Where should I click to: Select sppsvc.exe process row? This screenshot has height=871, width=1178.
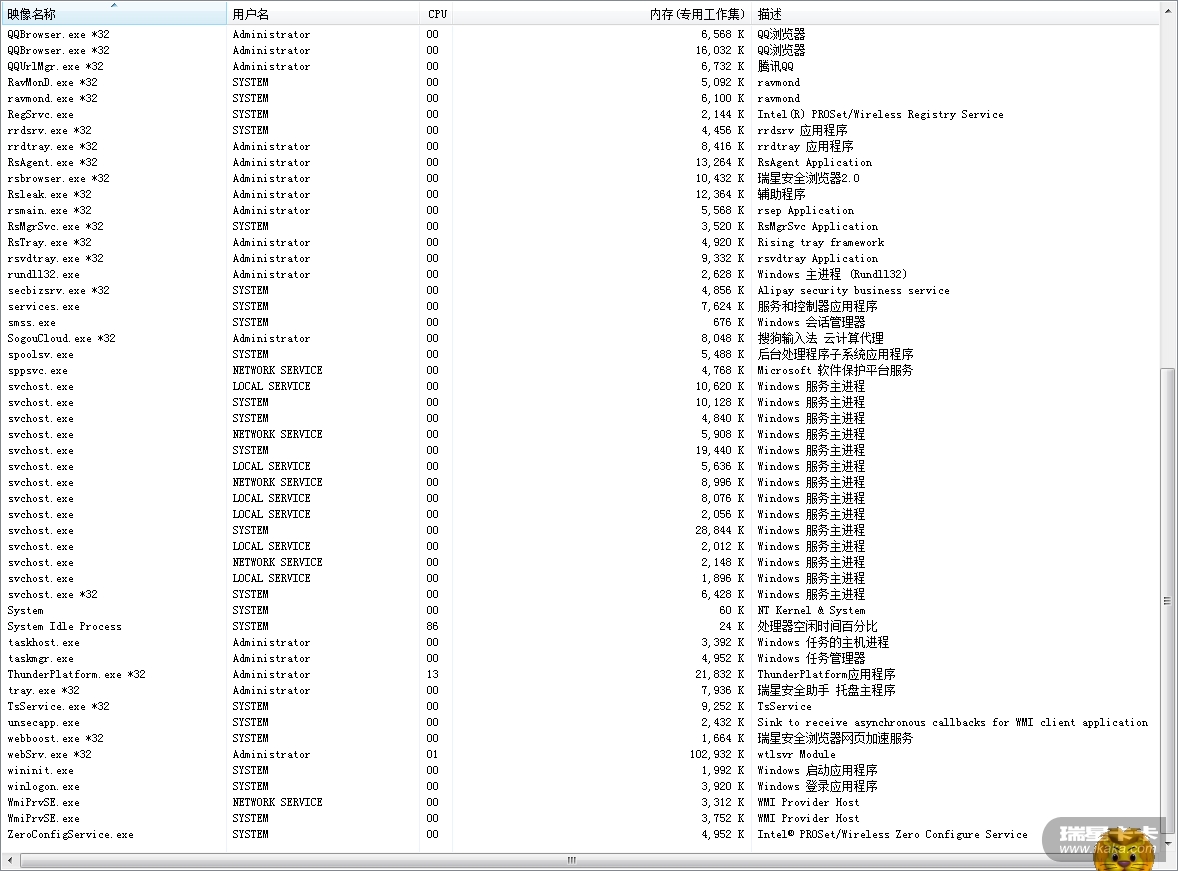pyautogui.click(x=579, y=370)
